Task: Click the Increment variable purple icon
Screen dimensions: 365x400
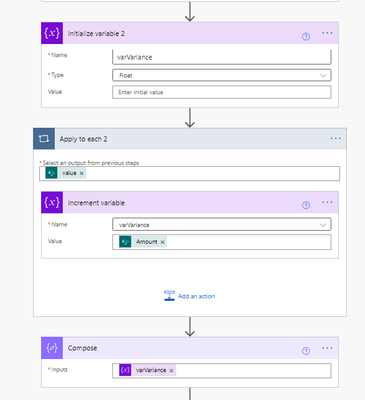Action: [52, 202]
